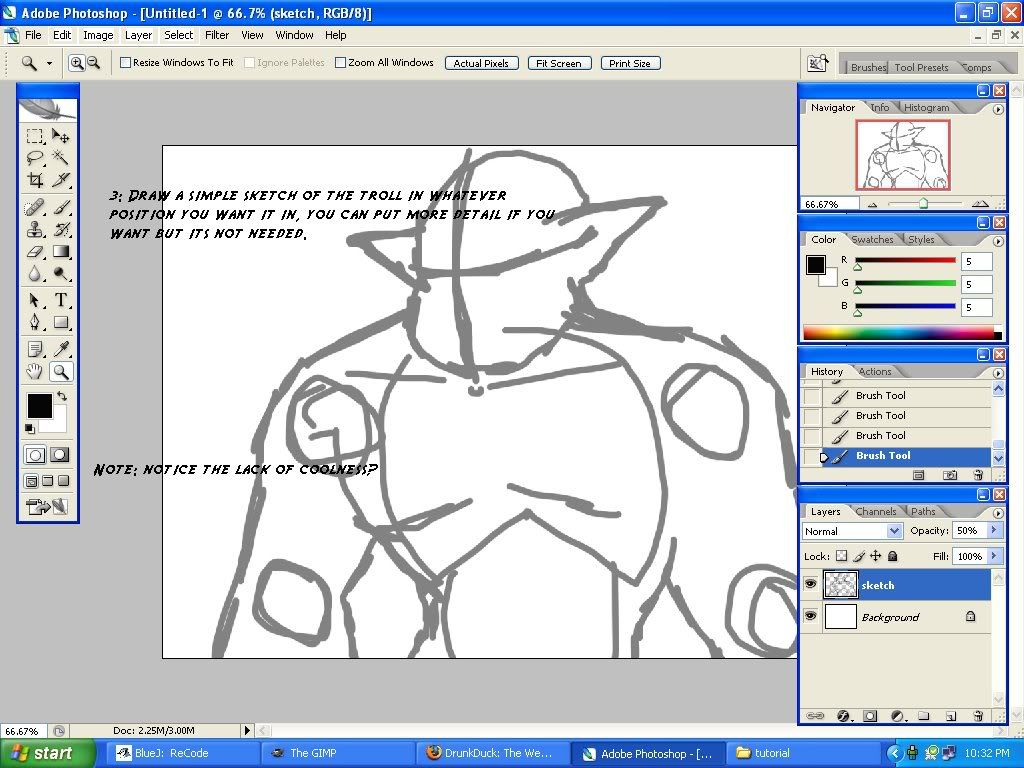Open the Filter menu

pyautogui.click(x=217, y=35)
